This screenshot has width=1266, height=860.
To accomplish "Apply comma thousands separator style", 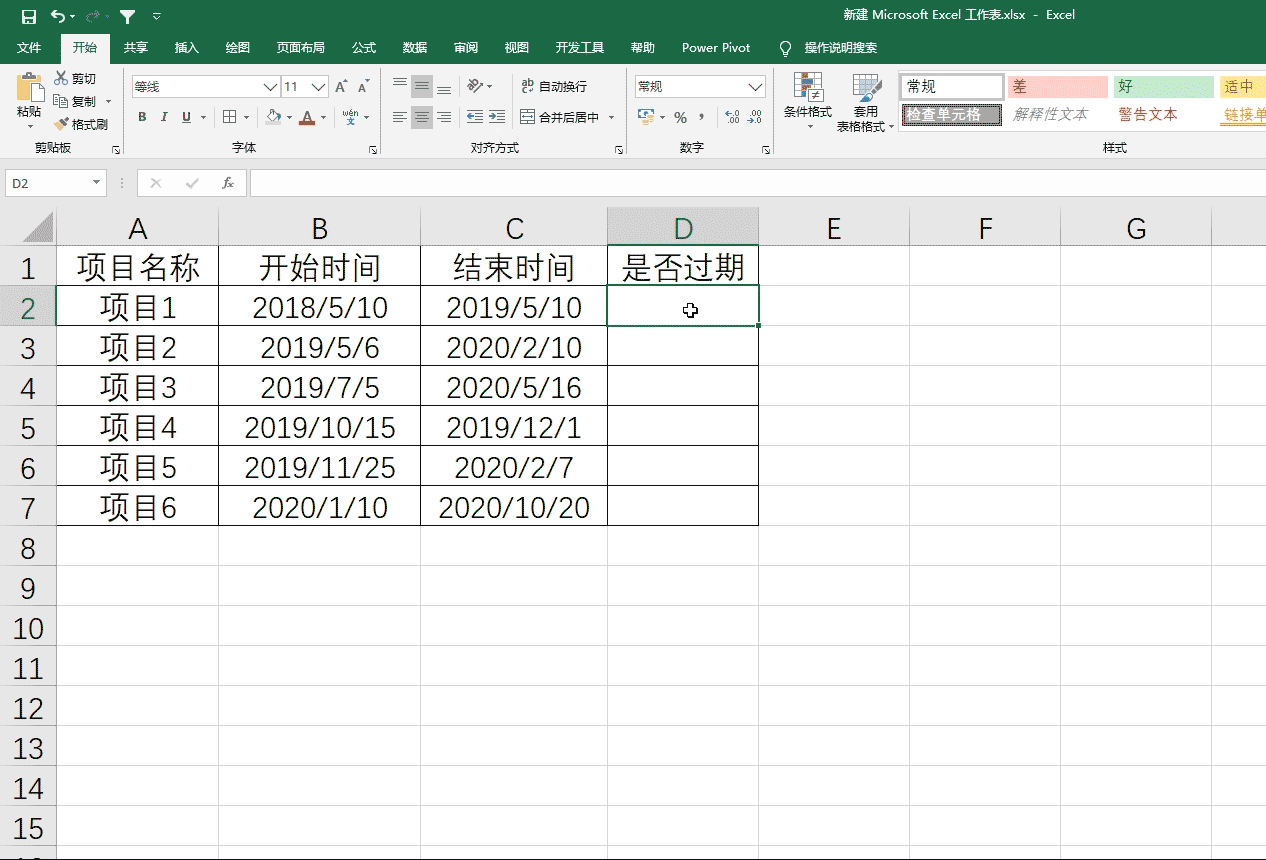I will [x=701, y=118].
